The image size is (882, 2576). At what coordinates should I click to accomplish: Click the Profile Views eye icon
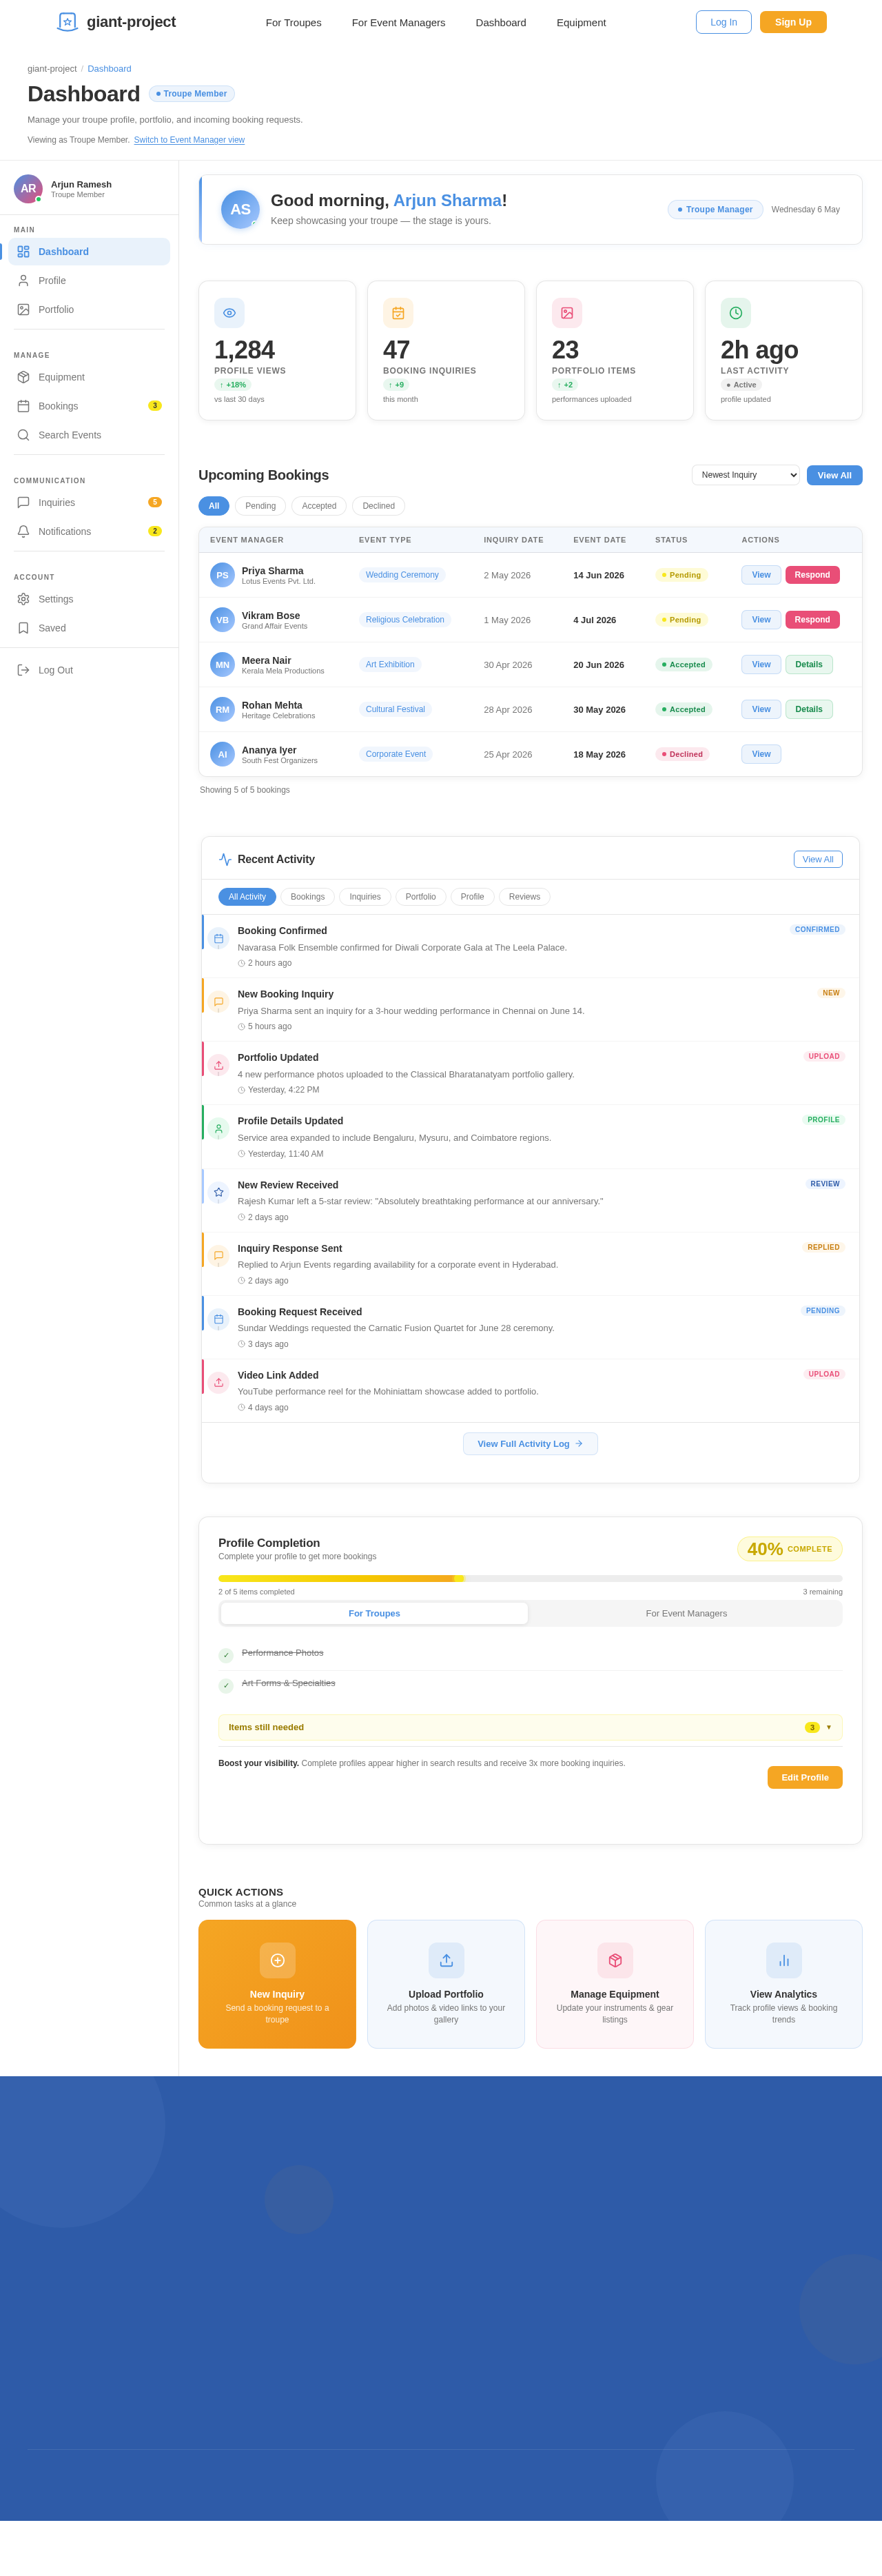coord(229,313)
